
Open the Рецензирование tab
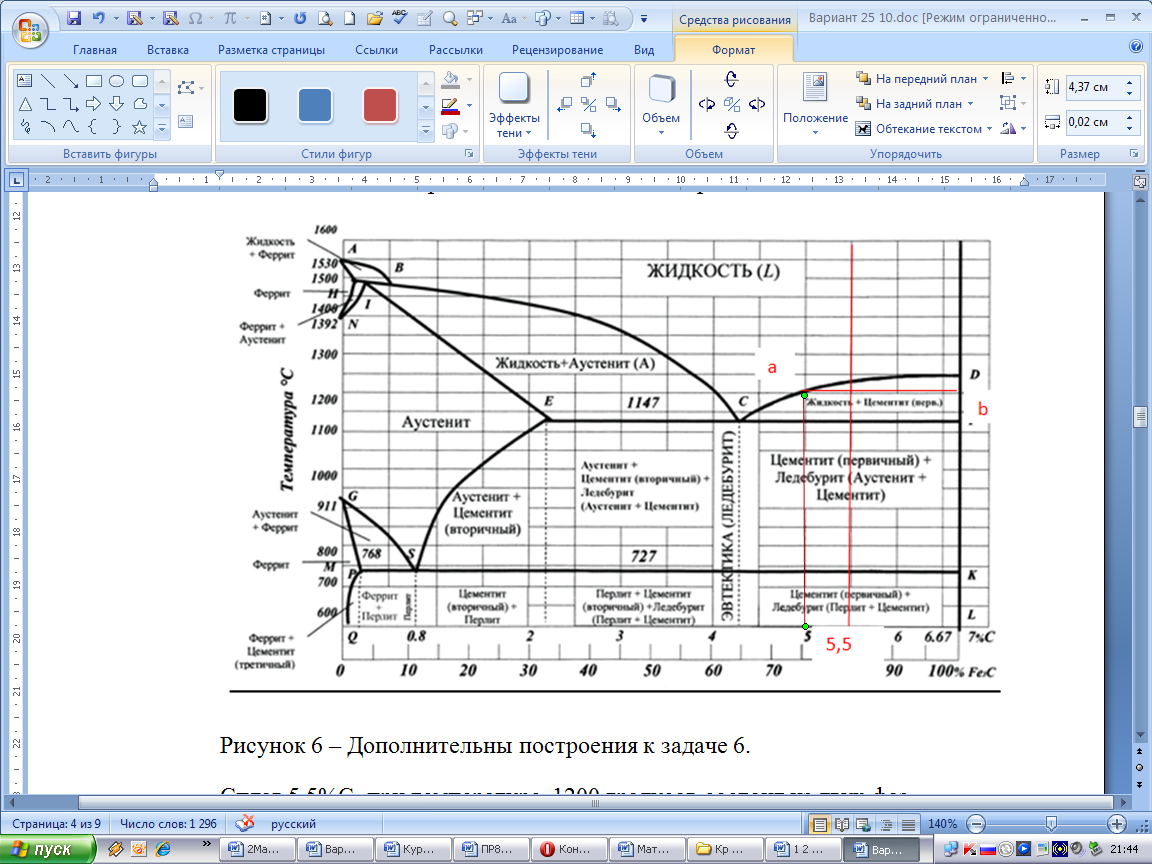point(557,50)
